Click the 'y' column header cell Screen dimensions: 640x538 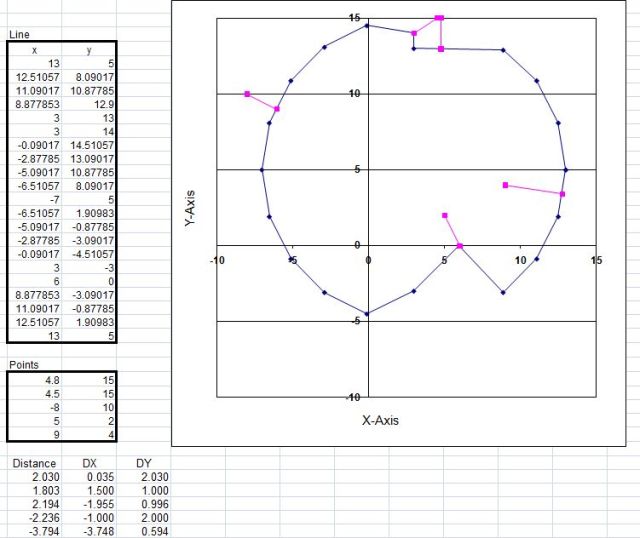90,48
